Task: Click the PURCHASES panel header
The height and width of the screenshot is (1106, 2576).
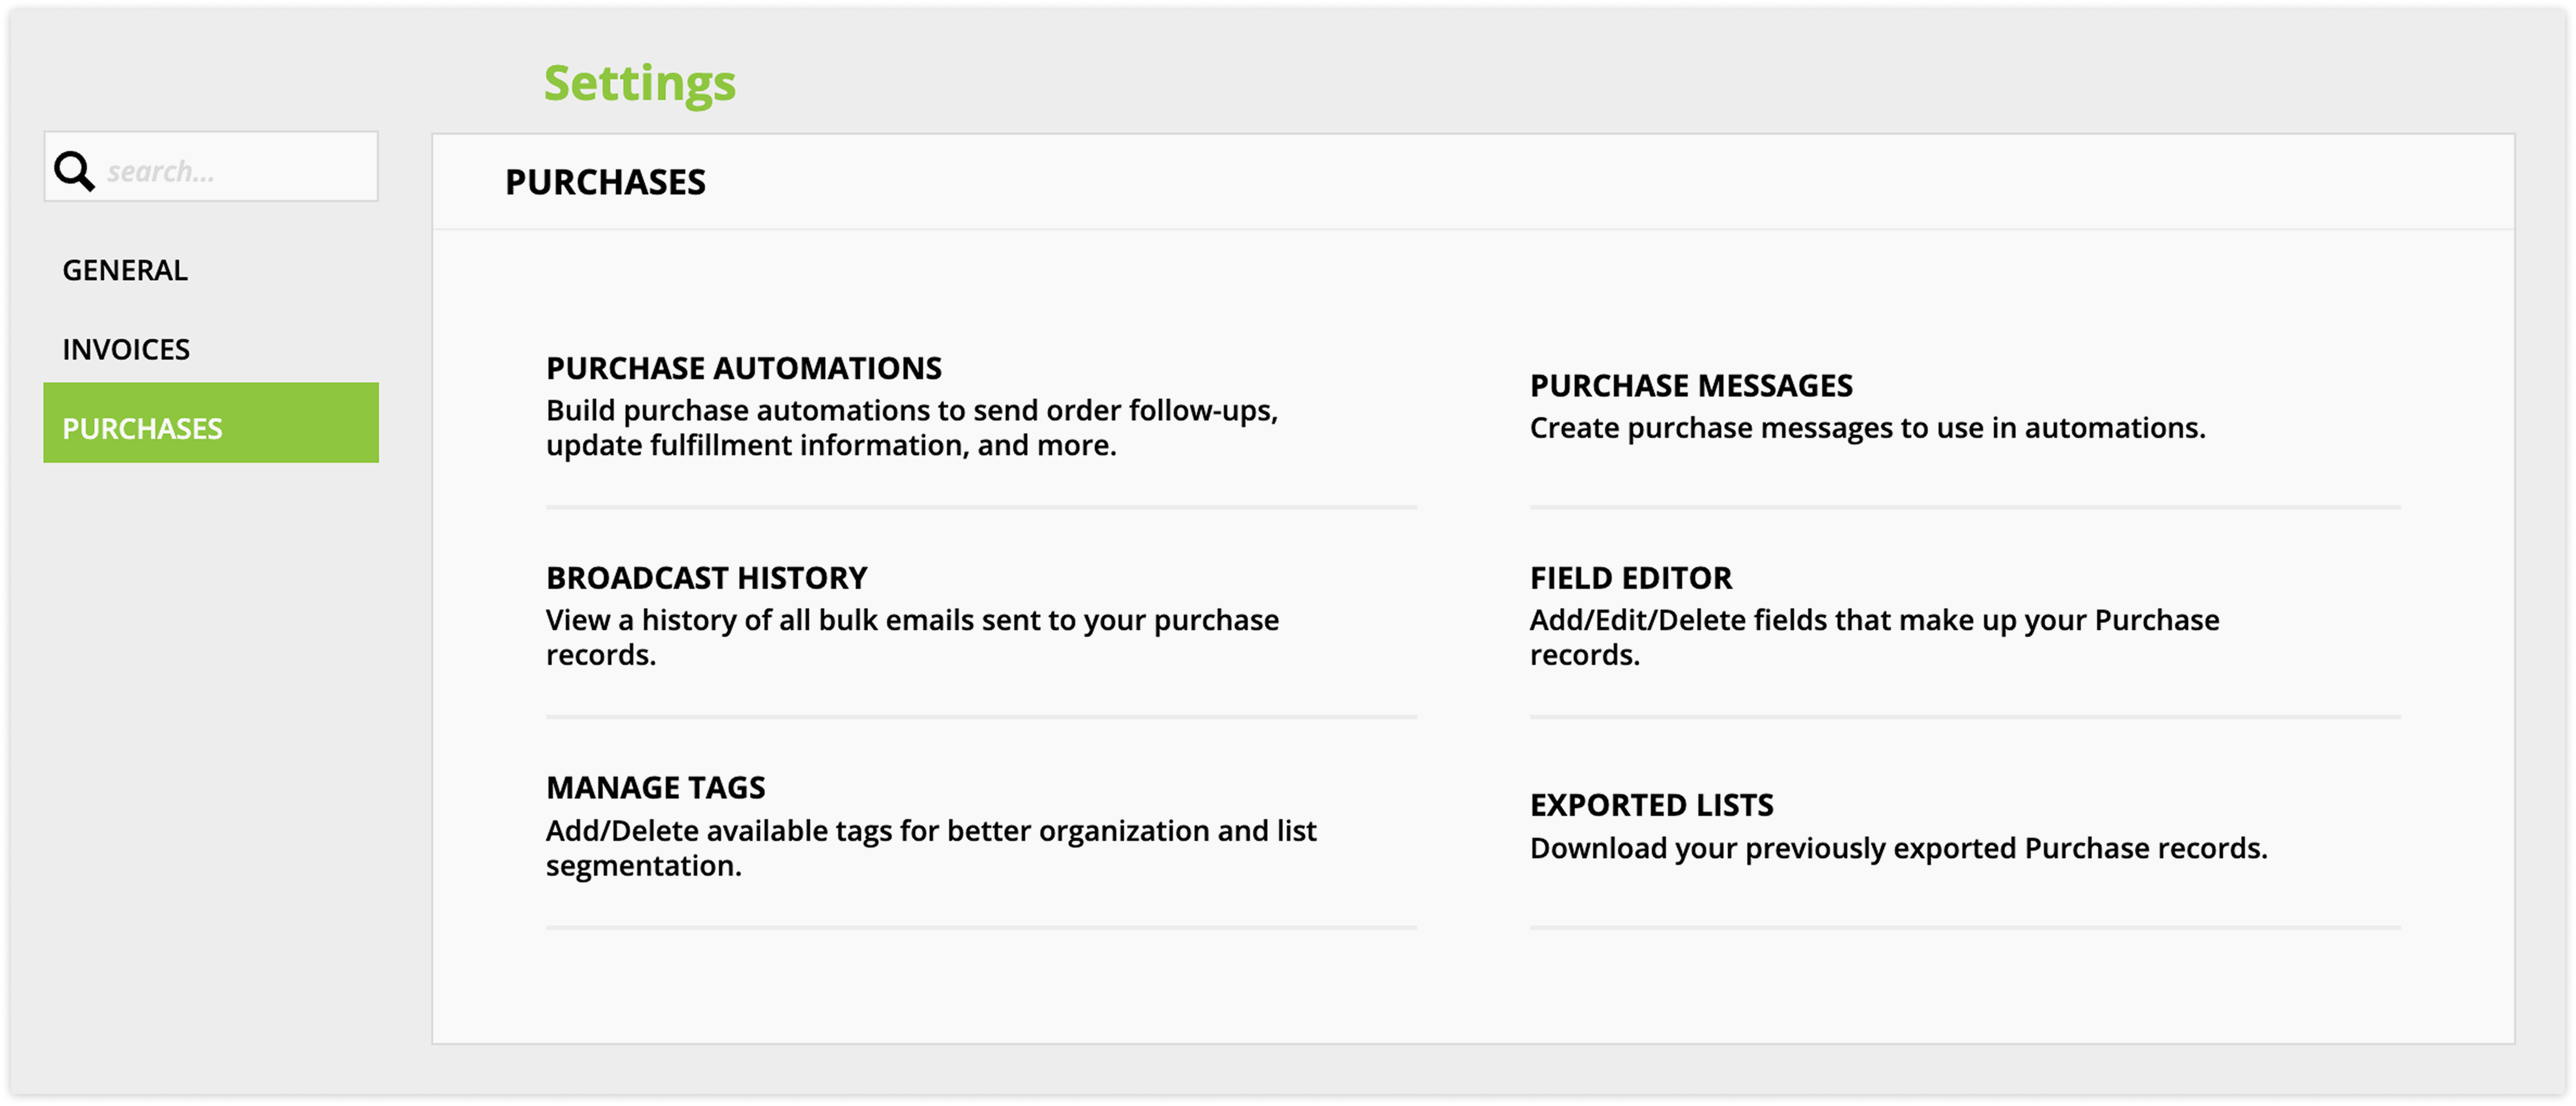Action: (x=605, y=182)
